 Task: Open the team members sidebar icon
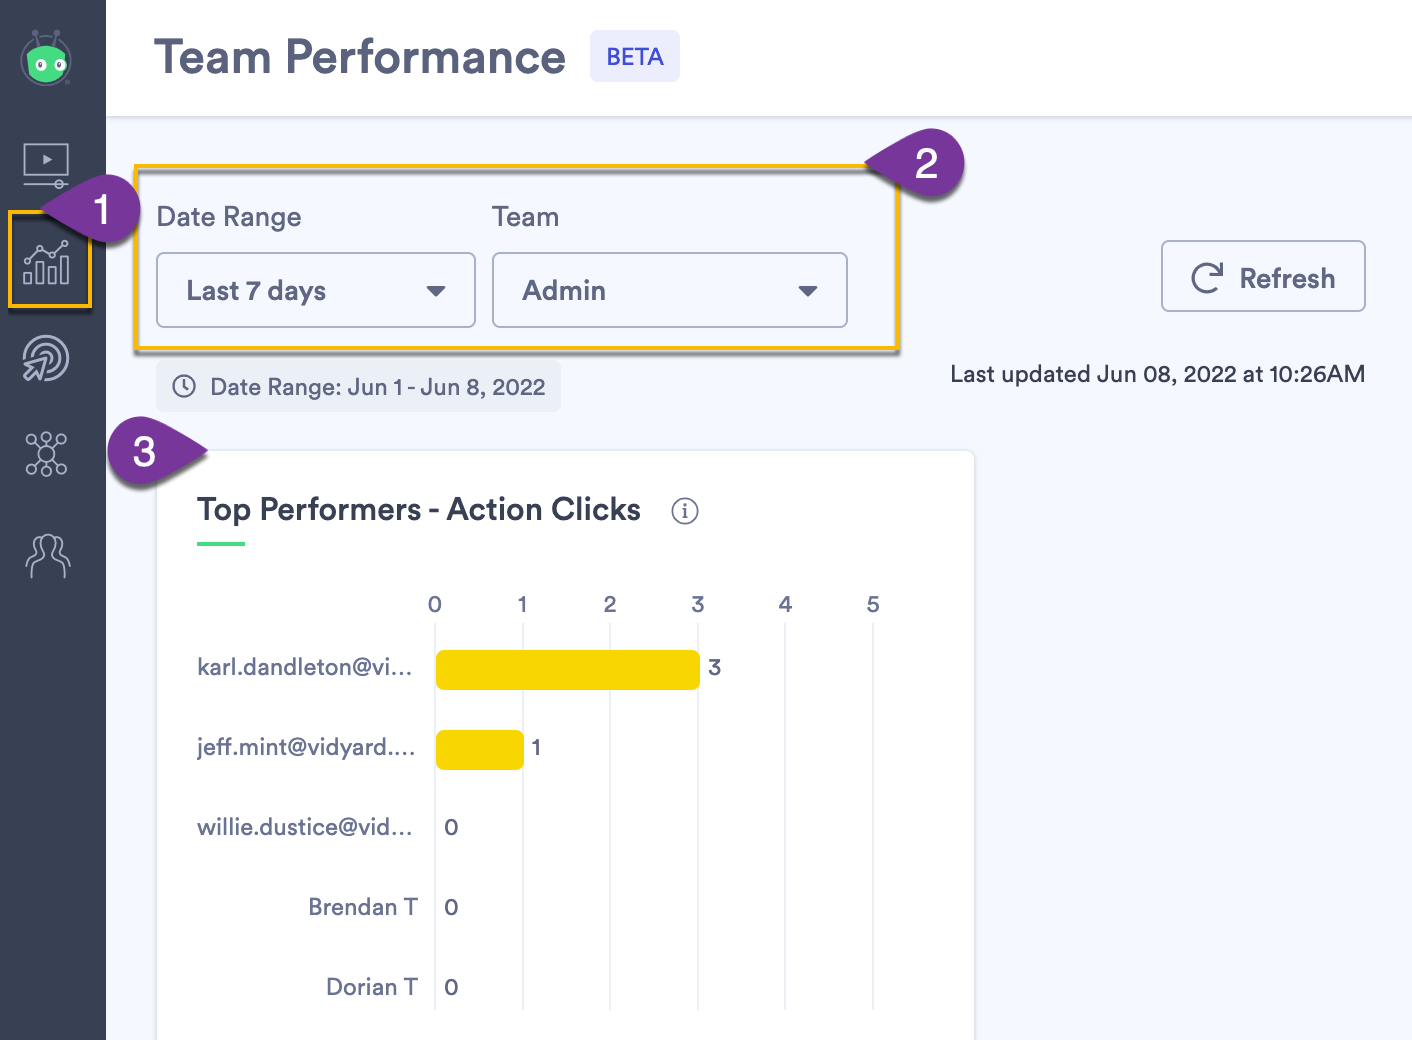coord(47,555)
